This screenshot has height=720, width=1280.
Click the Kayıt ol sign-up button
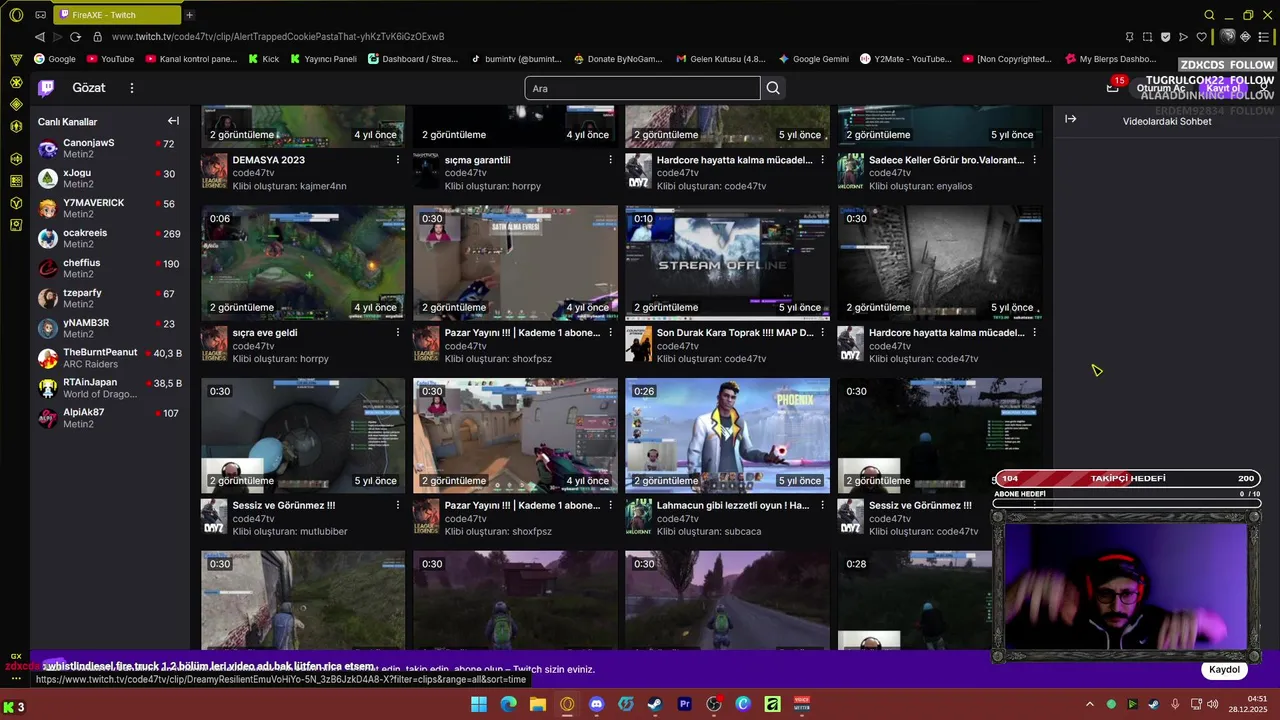point(1223,88)
